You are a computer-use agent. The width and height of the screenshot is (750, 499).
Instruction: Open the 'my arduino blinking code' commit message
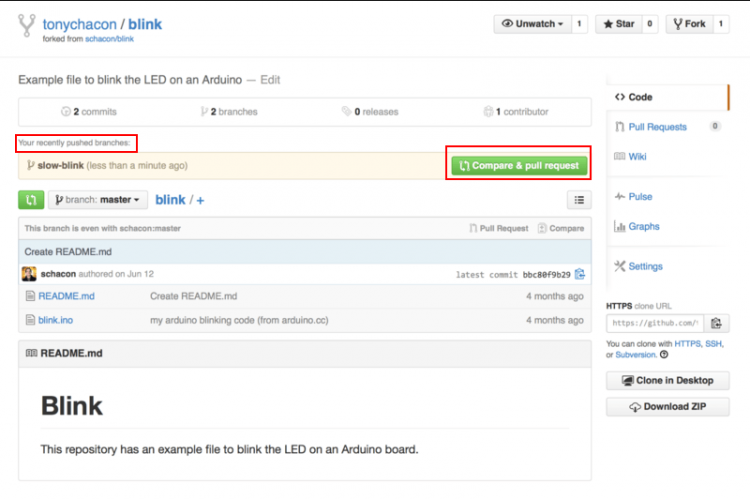coord(239,320)
